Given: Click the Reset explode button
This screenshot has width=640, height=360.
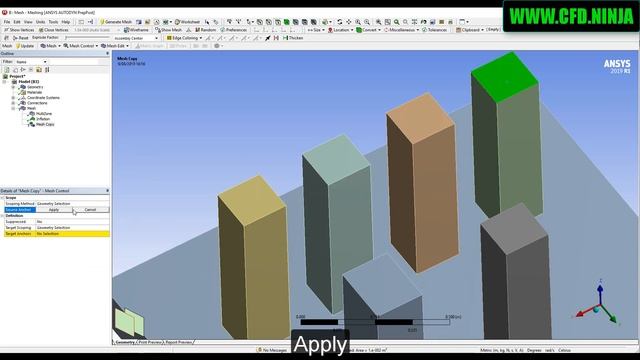Looking at the screenshot, I should click(20, 38).
